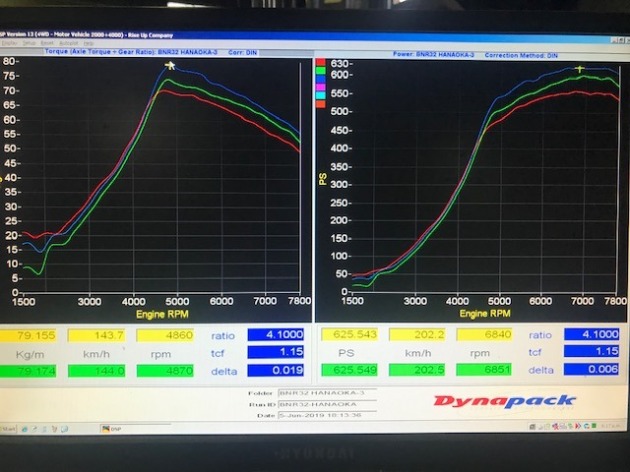Open the first menu in the menu bar
This screenshot has width=630, height=472.
(8, 43)
